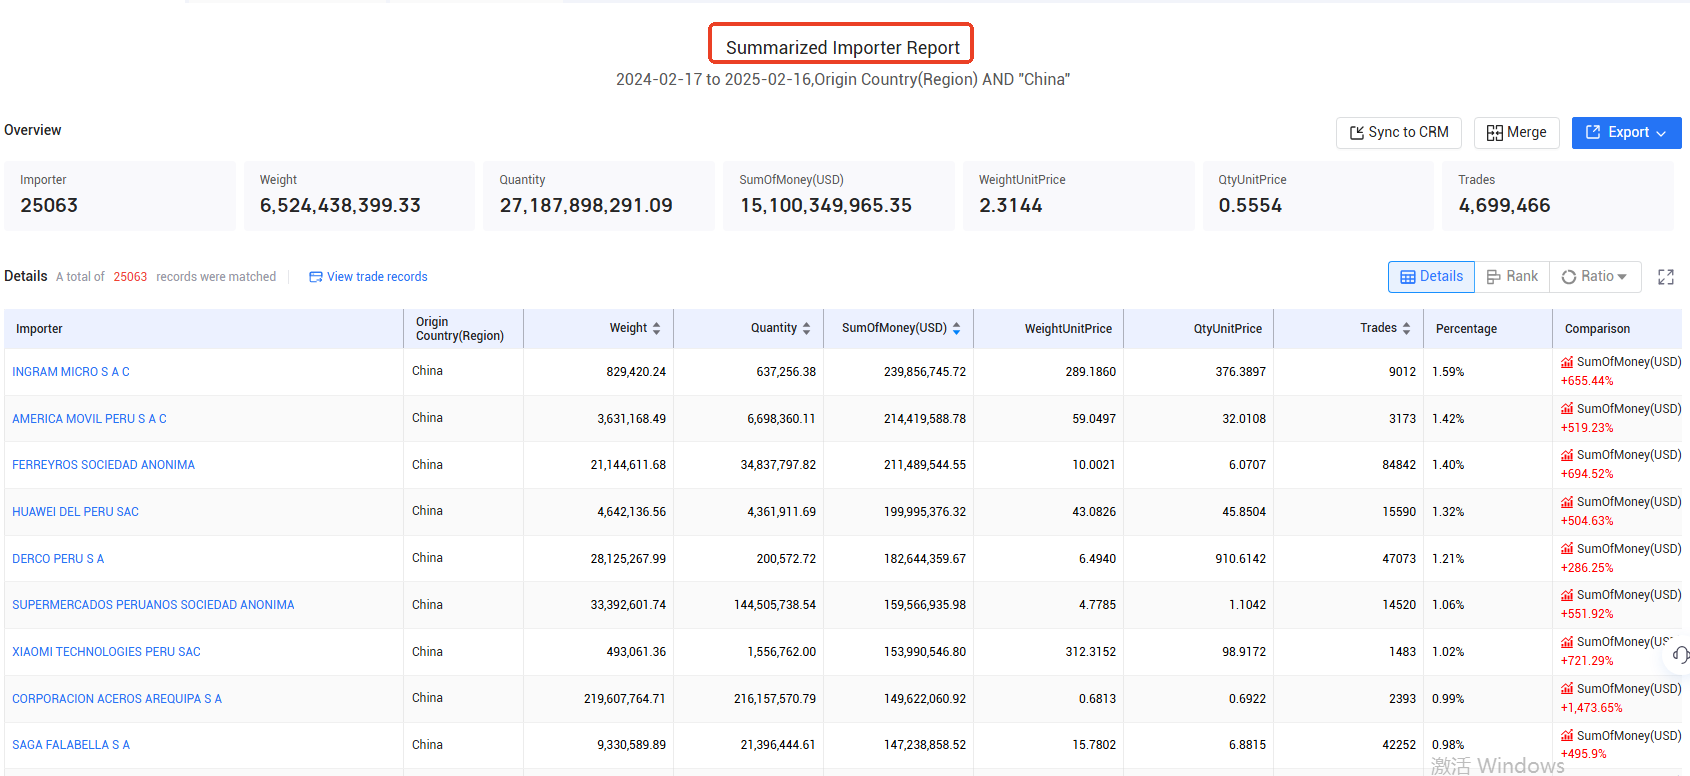Select the Quantity overview value 27,187,898,291.09
The image size is (1690, 776).
click(x=586, y=206)
